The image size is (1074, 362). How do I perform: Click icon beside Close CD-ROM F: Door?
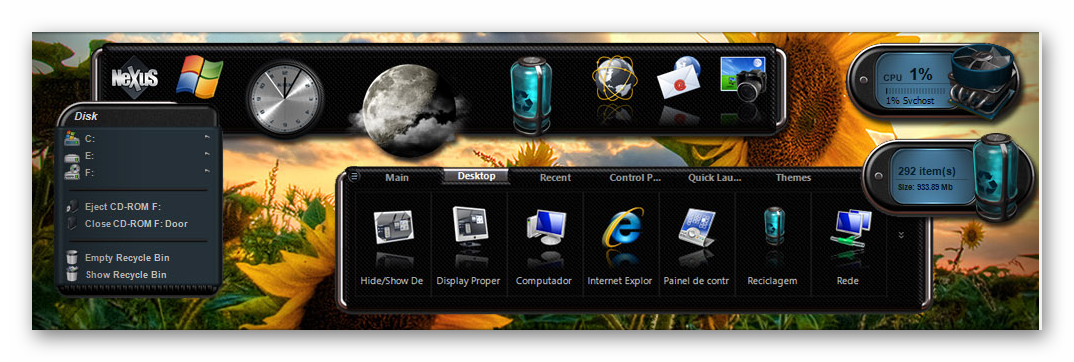coord(72,223)
